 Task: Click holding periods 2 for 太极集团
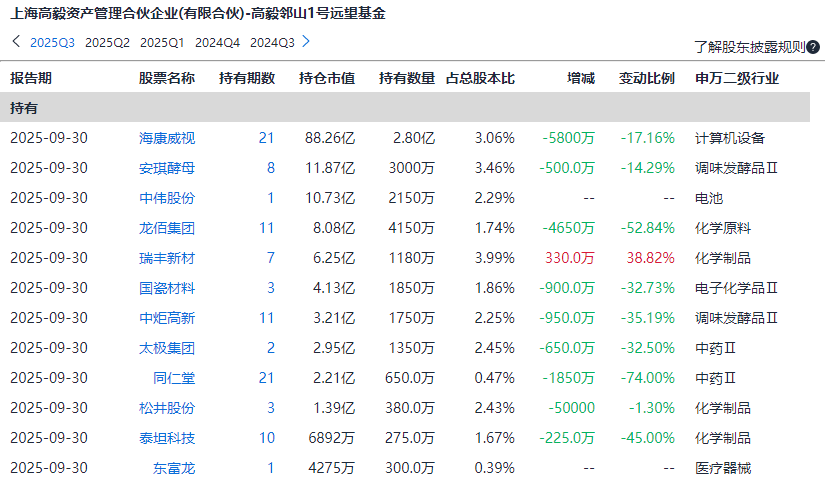tap(270, 348)
